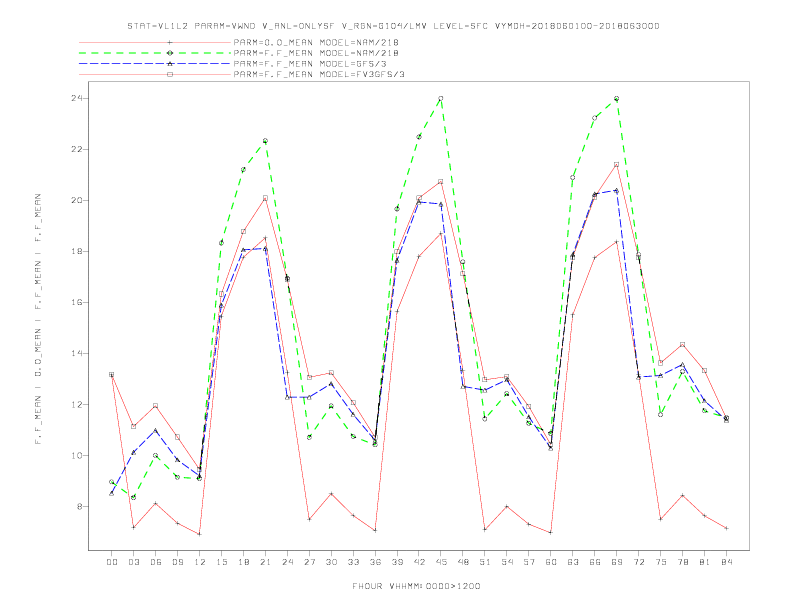
Task: Click x-axis tick label 84
Action: tap(726, 562)
